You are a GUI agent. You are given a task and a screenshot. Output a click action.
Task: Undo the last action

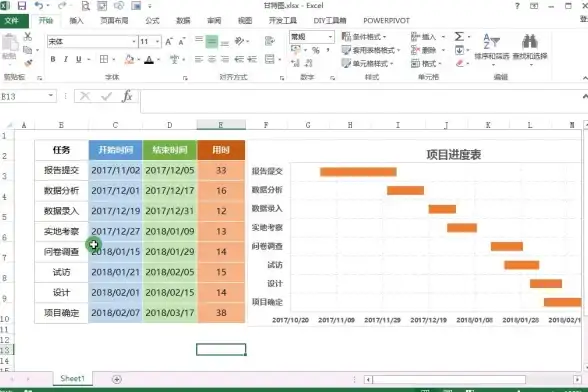click(39, 6)
